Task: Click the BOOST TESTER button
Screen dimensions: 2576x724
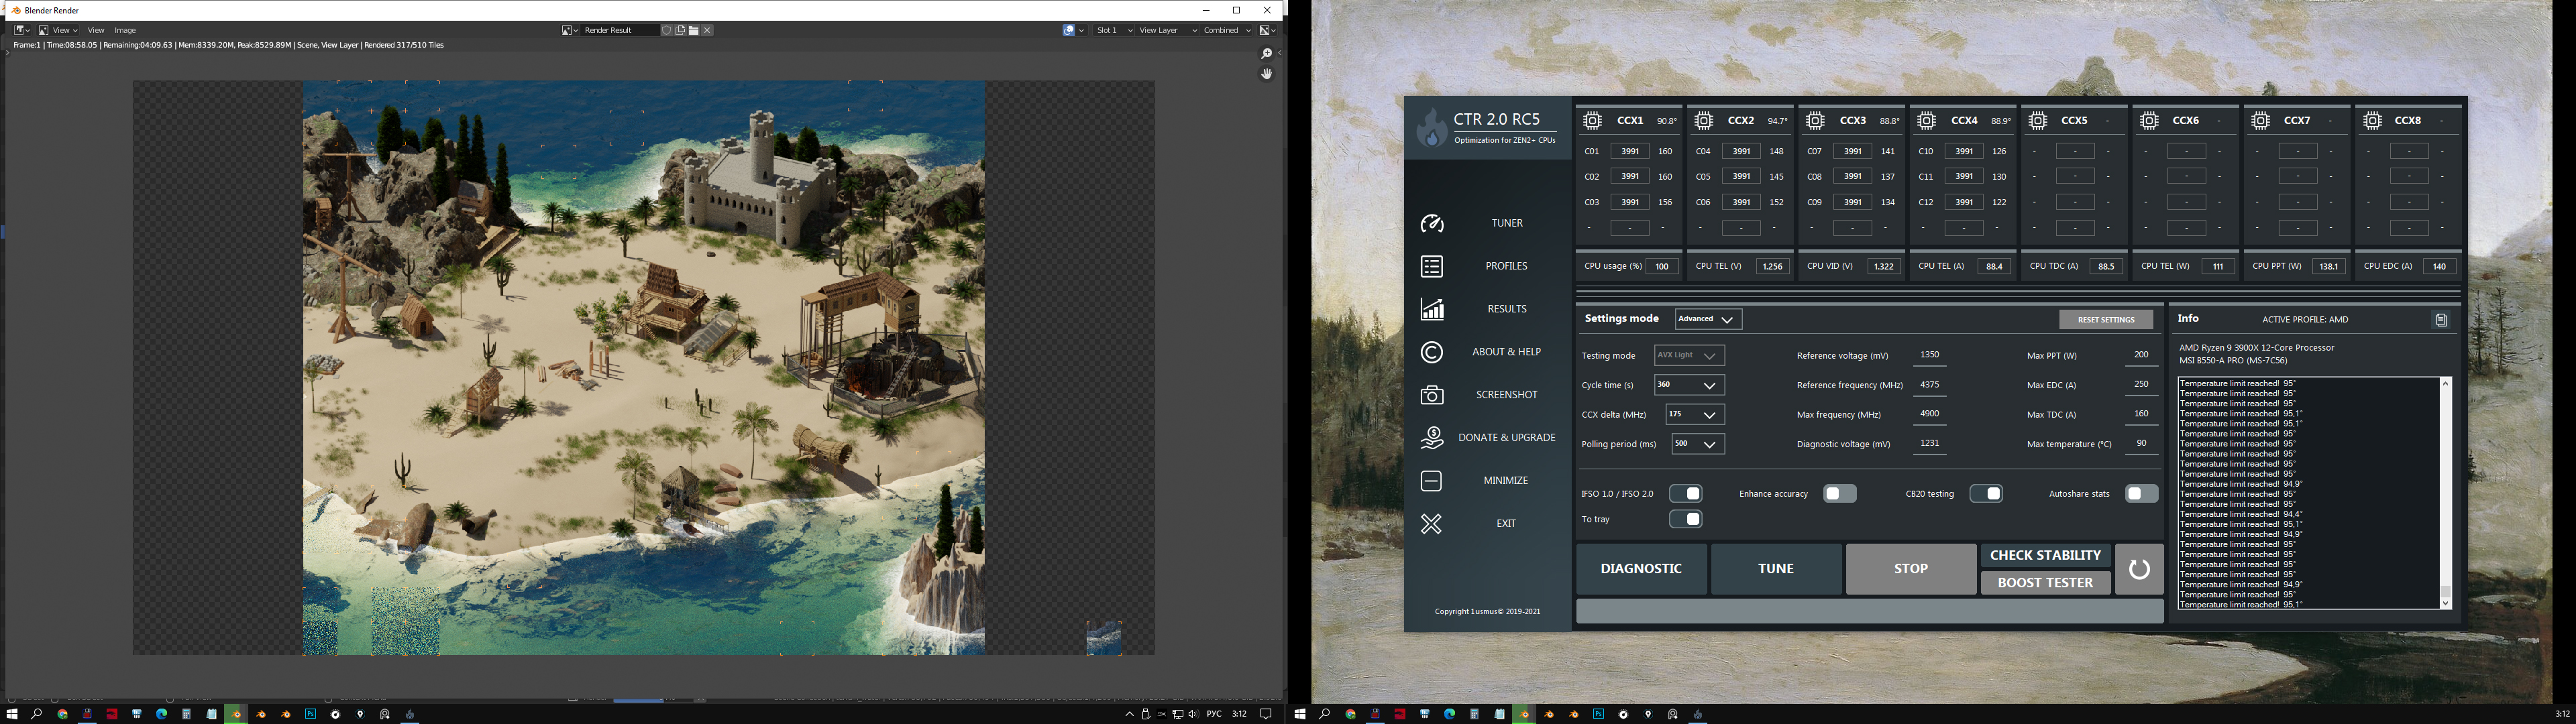Action: (2045, 583)
